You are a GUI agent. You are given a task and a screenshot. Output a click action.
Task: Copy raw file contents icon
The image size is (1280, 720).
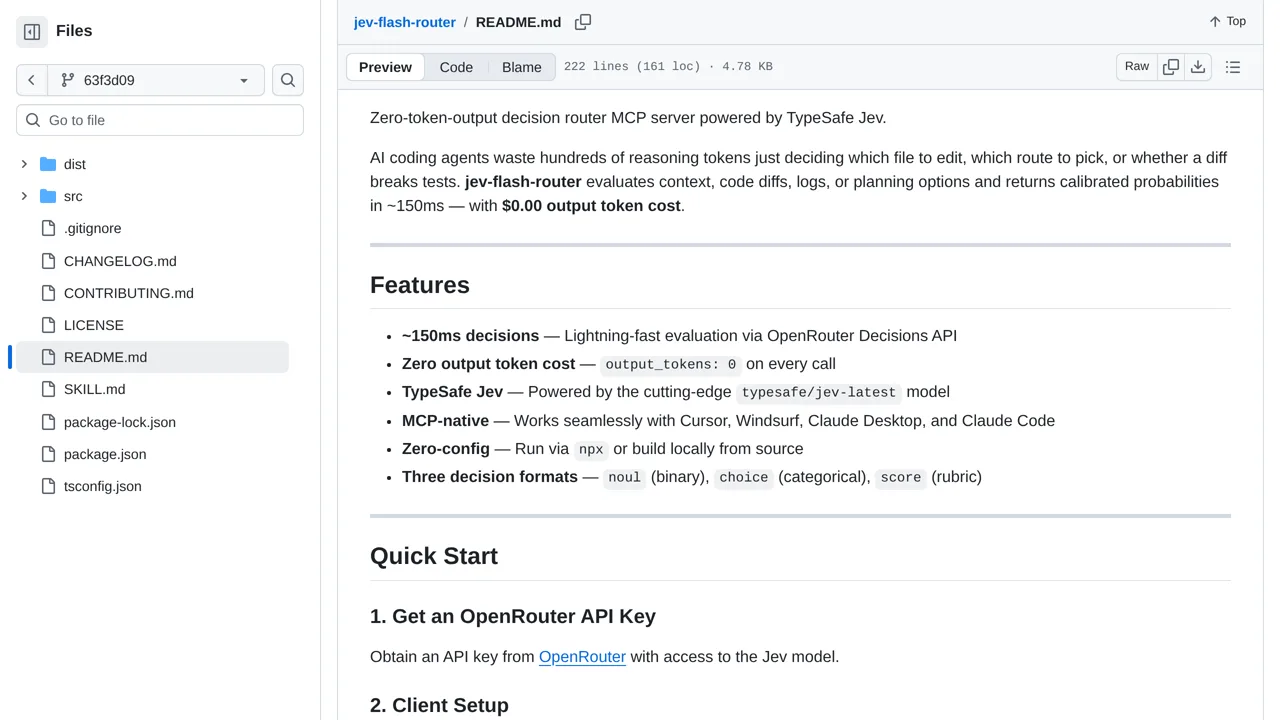(1171, 67)
